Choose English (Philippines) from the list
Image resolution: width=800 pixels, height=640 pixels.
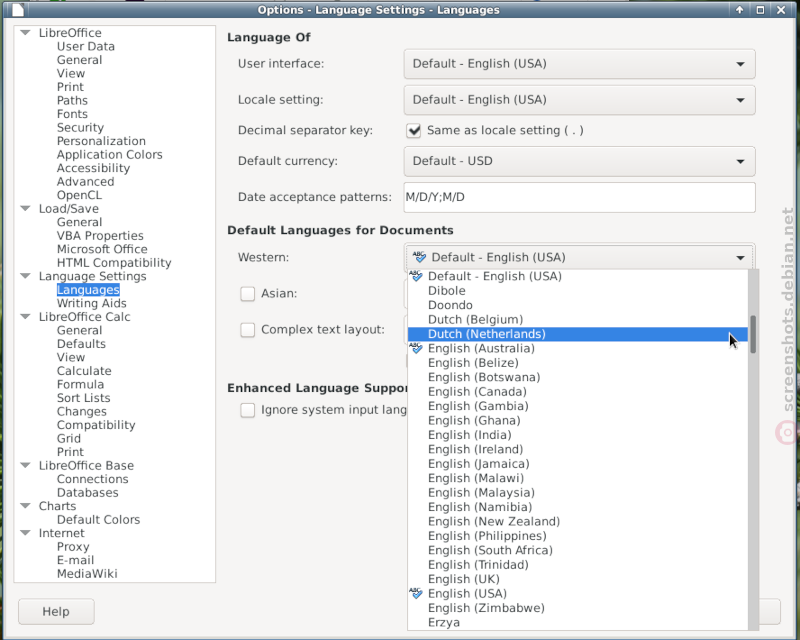coord(578,536)
